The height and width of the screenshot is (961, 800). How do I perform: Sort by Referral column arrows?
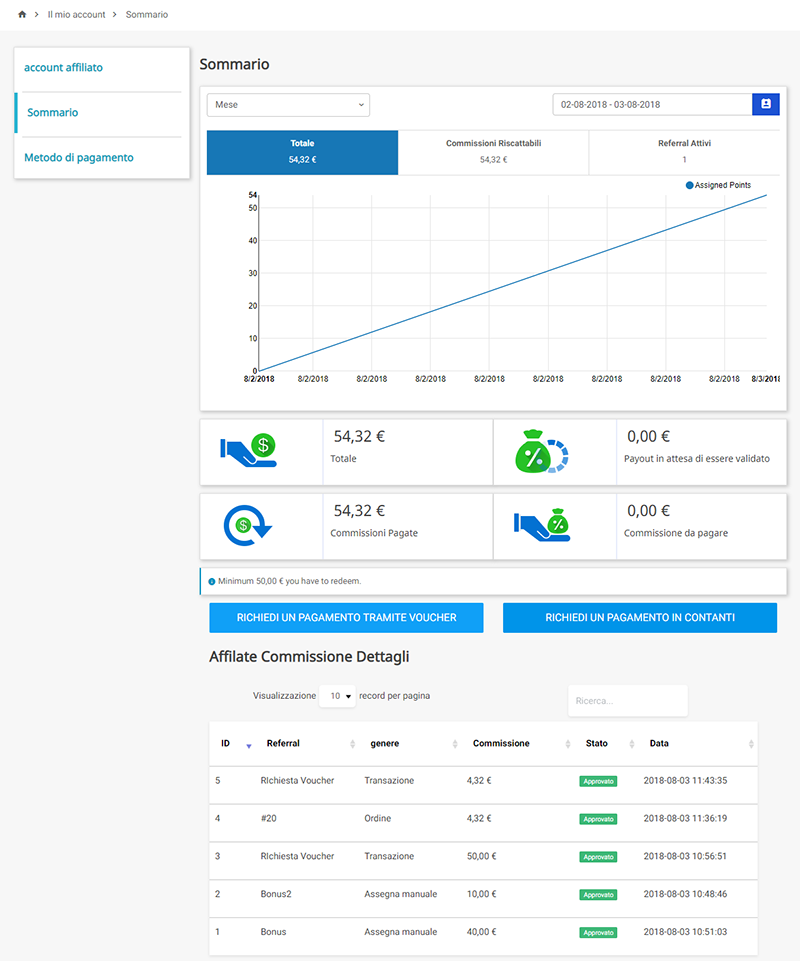352,744
